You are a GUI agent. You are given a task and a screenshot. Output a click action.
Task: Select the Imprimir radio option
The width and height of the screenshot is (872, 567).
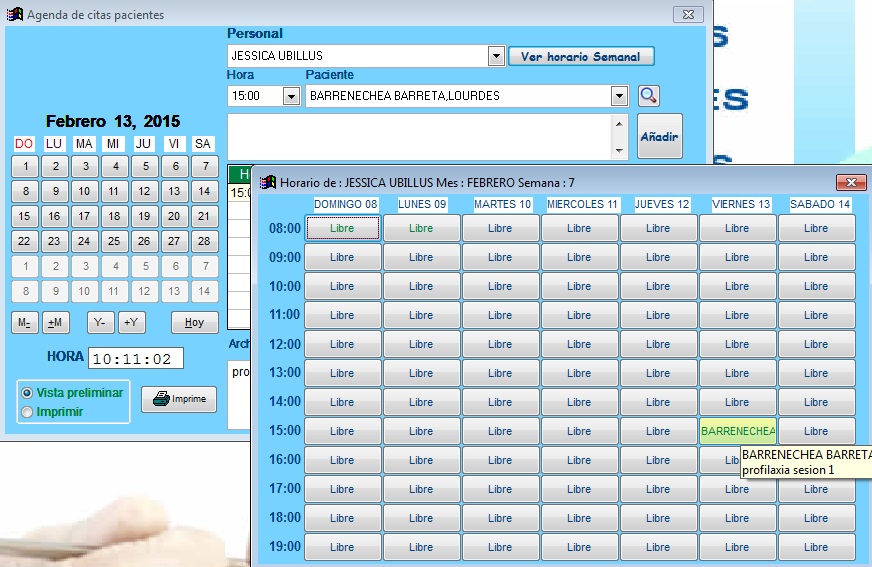[28, 411]
